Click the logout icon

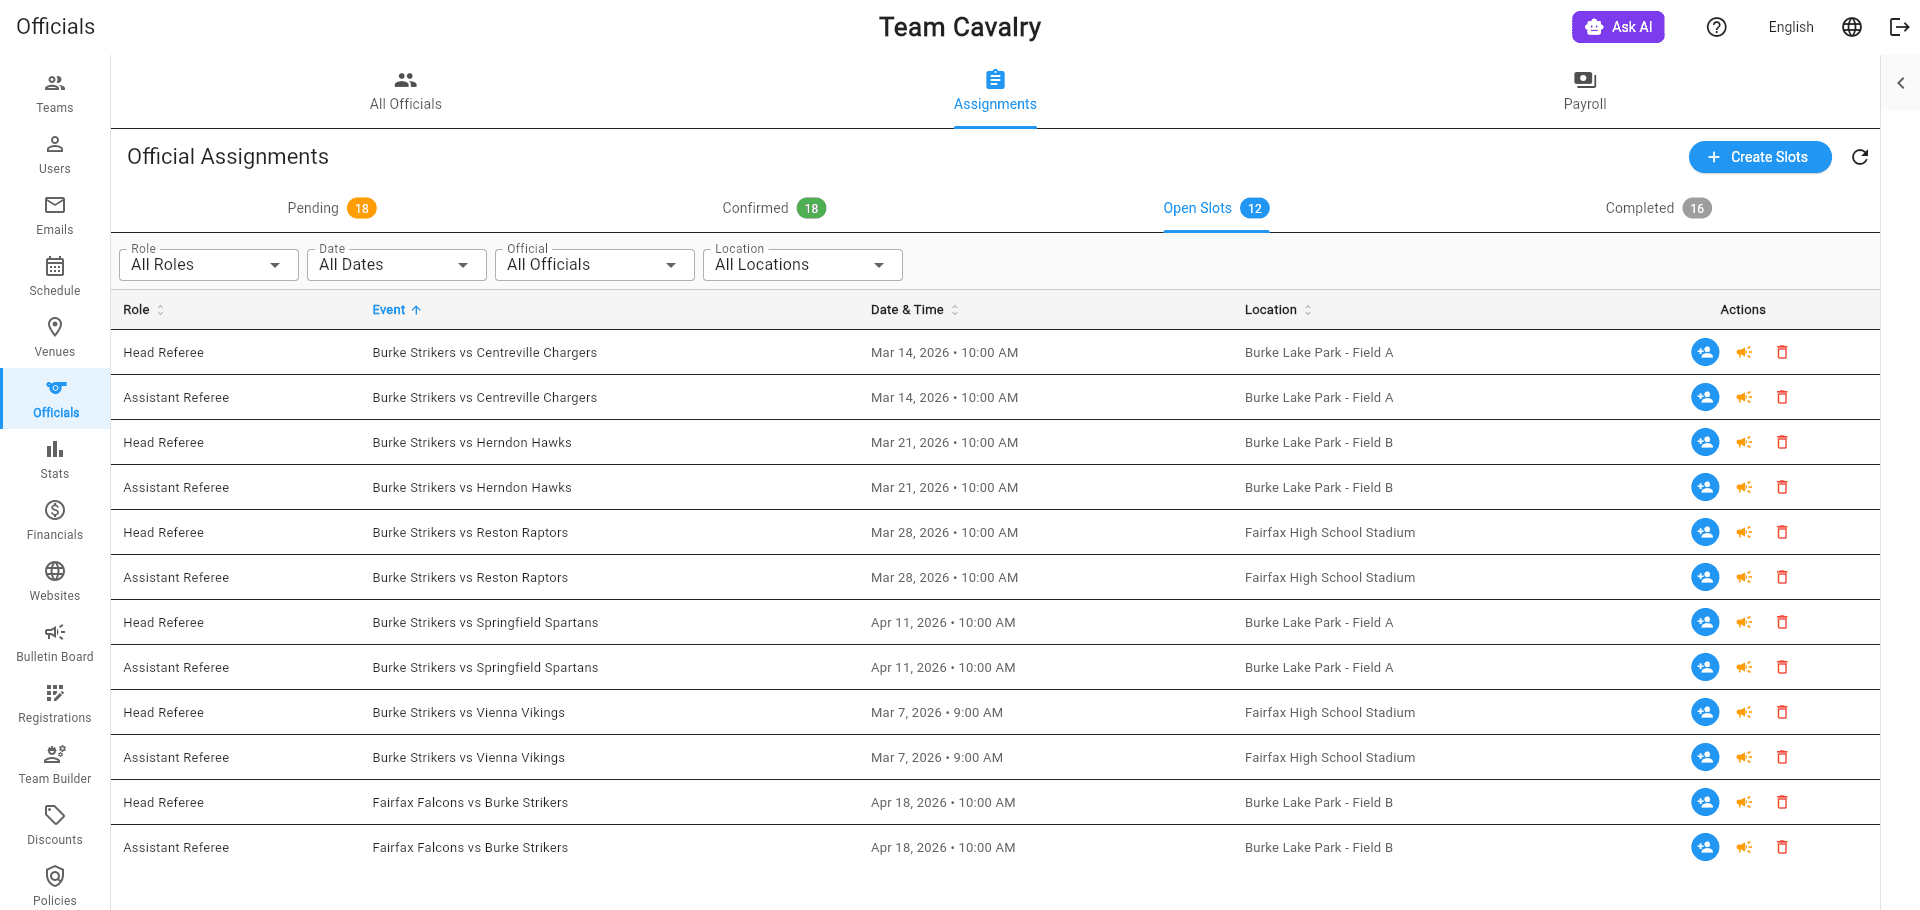(1899, 27)
